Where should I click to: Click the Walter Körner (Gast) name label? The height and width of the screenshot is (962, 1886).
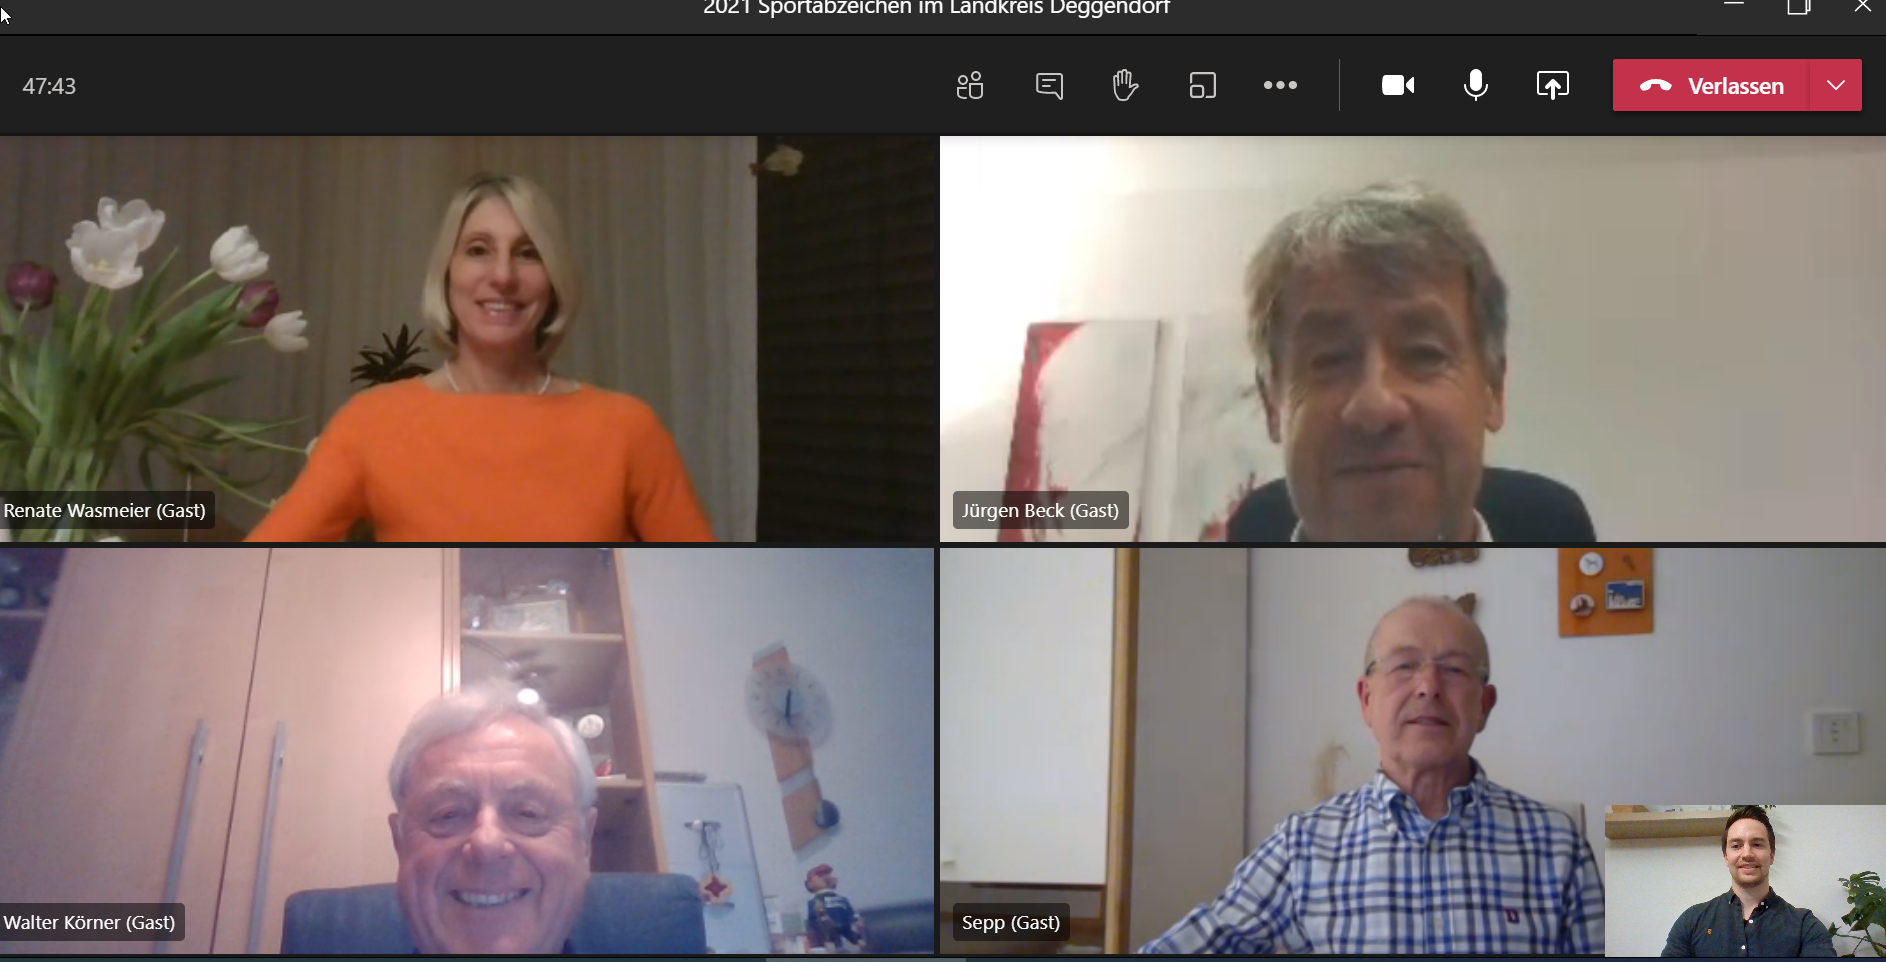pos(90,923)
